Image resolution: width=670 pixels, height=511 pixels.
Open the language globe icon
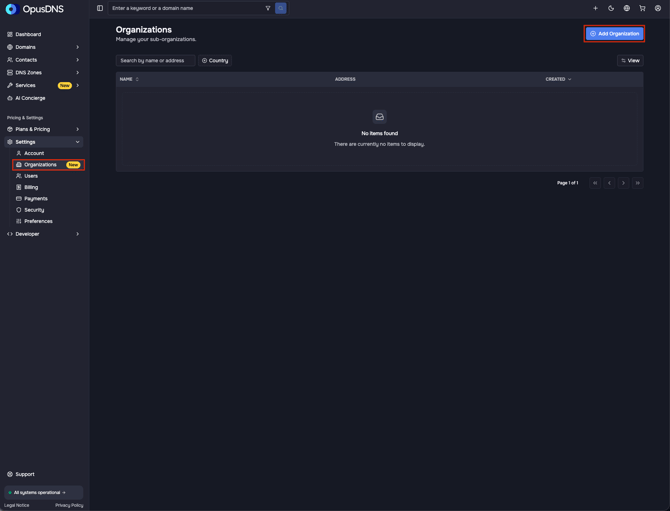(626, 8)
